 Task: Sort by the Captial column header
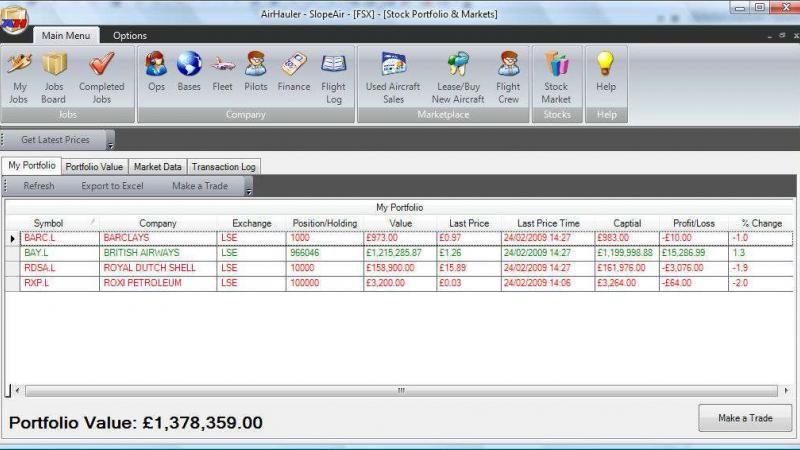click(627, 223)
